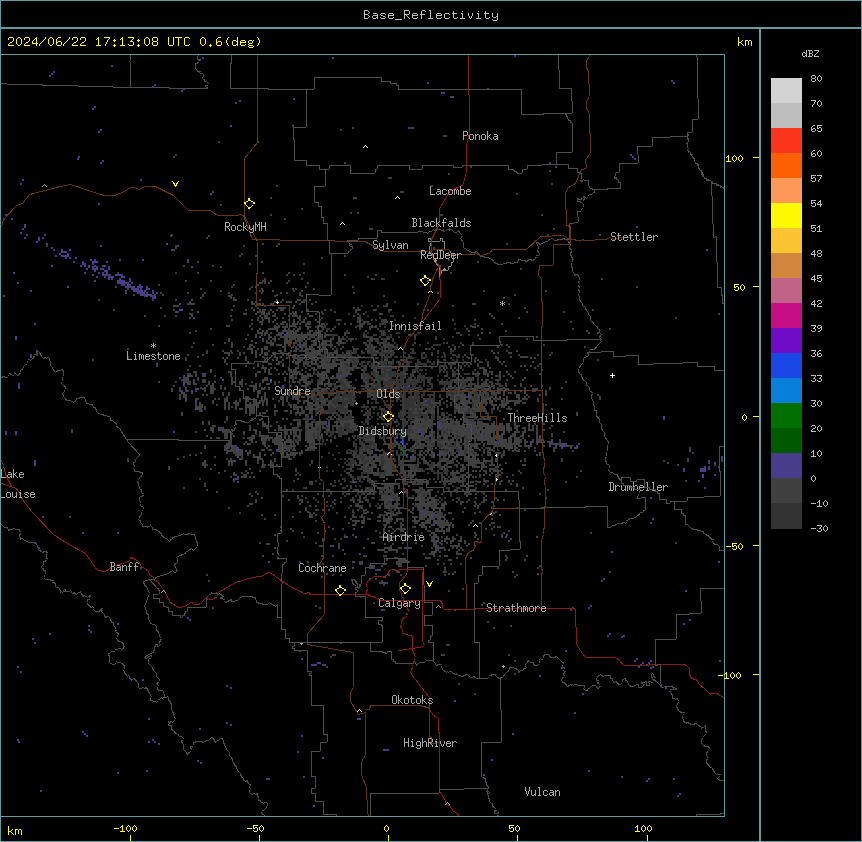This screenshot has height=842, width=862.
Task: Pick the purple 36-39 dBZ legend swatch
Action: [x=786, y=340]
